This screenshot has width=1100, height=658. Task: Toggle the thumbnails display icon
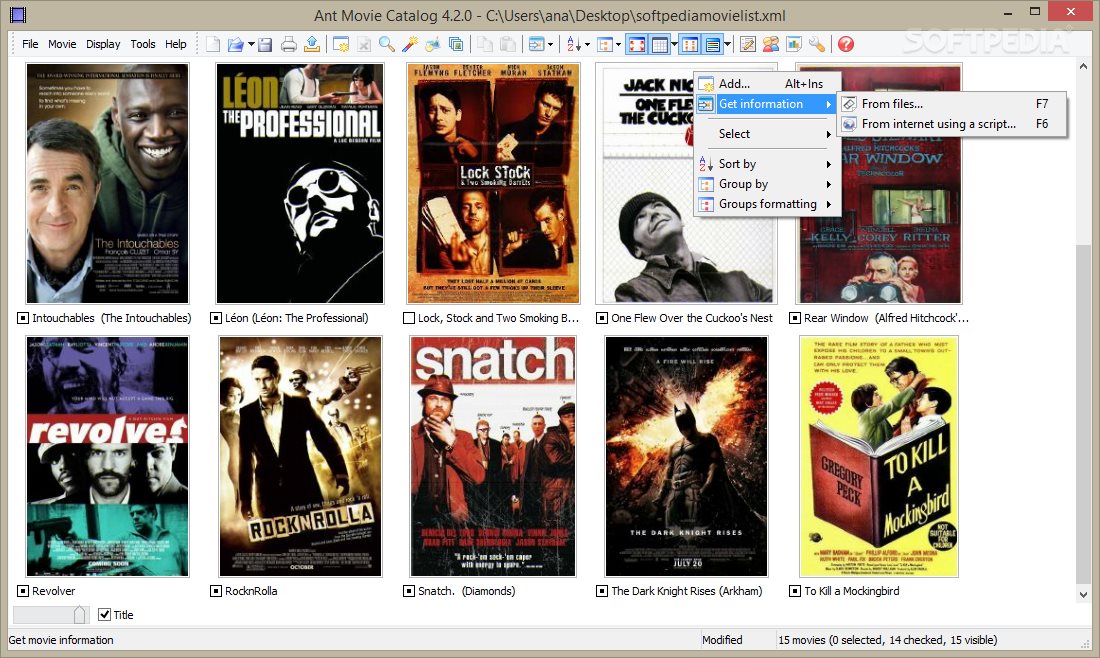(x=690, y=44)
